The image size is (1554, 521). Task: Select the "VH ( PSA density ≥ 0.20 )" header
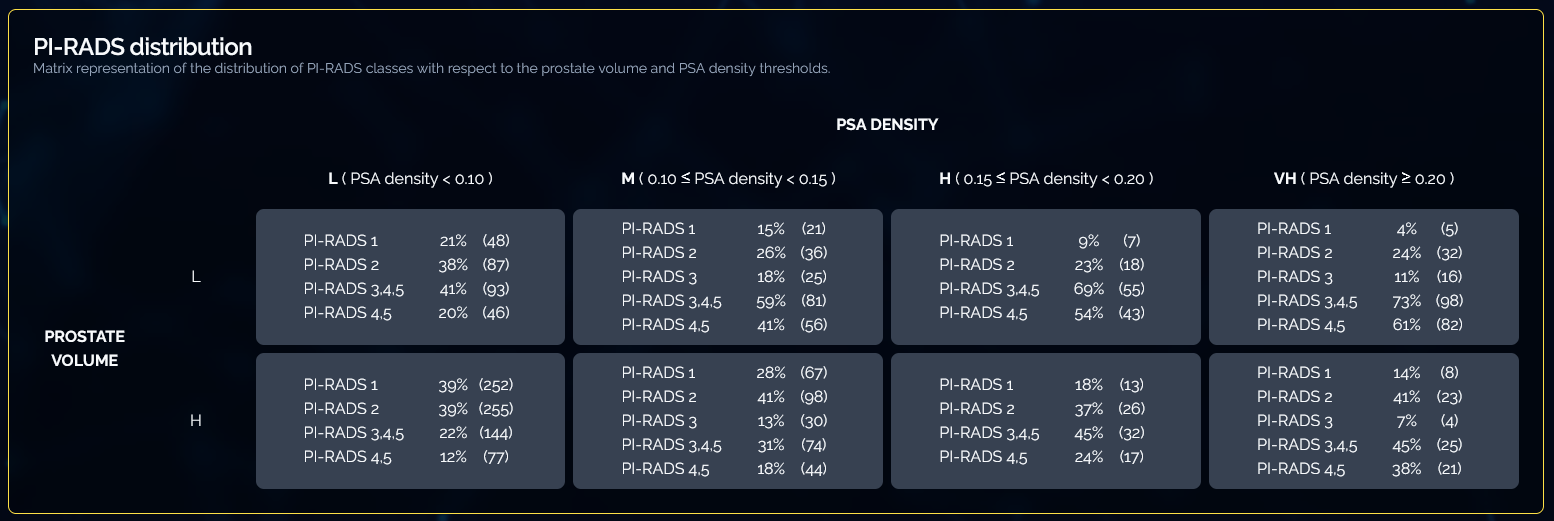[x=1364, y=179]
